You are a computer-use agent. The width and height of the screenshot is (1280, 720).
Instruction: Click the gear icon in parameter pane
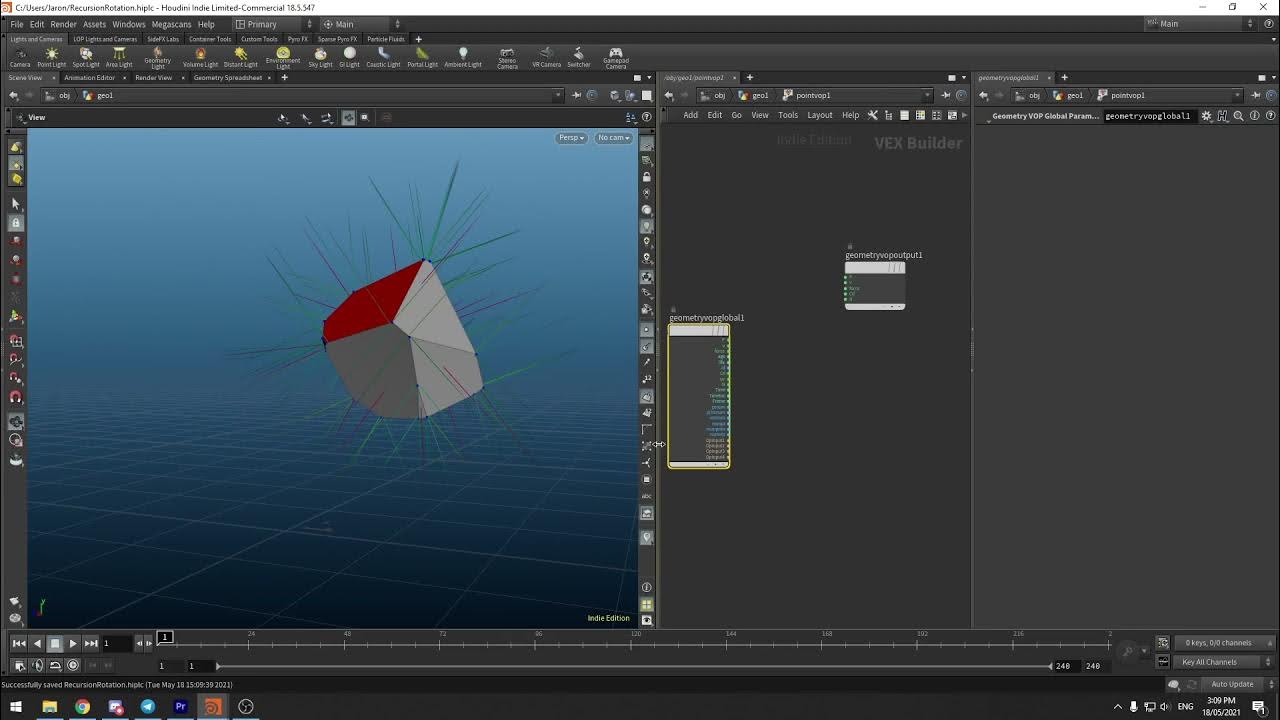pyautogui.click(x=1206, y=116)
